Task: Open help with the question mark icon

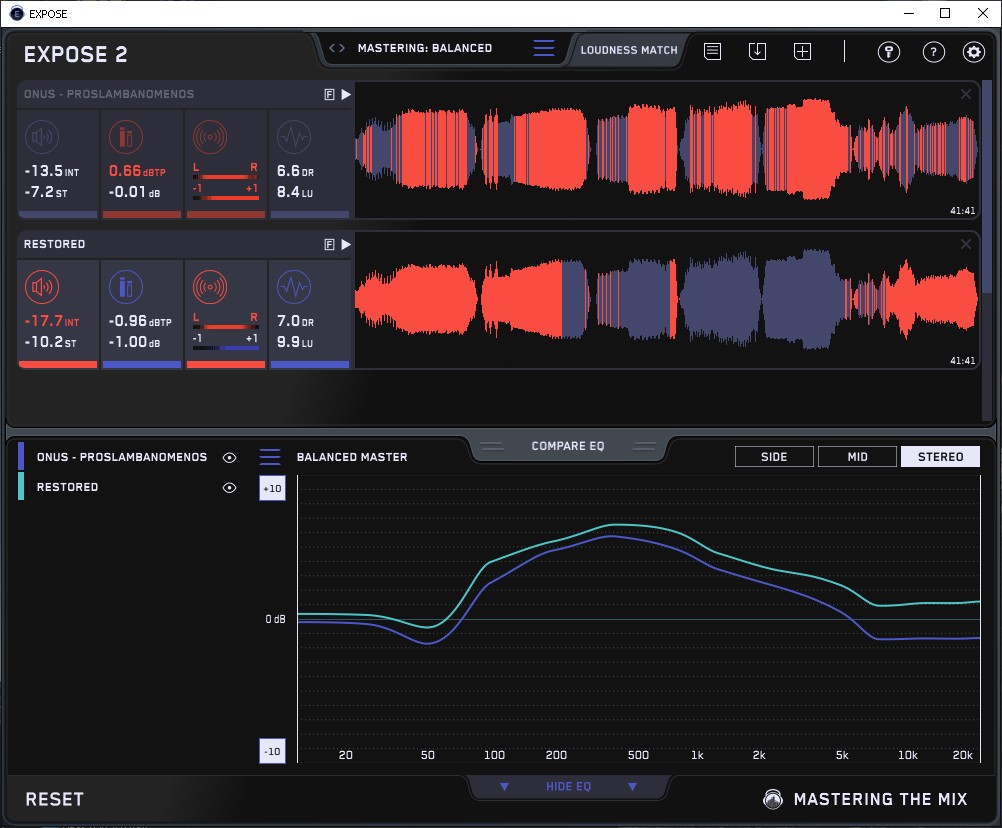Action: pyautogui.click(x=934, y=51)
